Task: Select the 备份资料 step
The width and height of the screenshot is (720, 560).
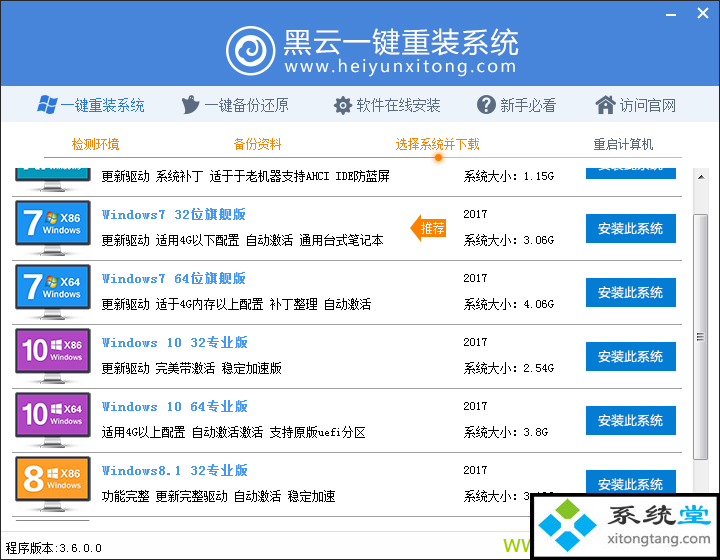Action: (x=257, y=145)
